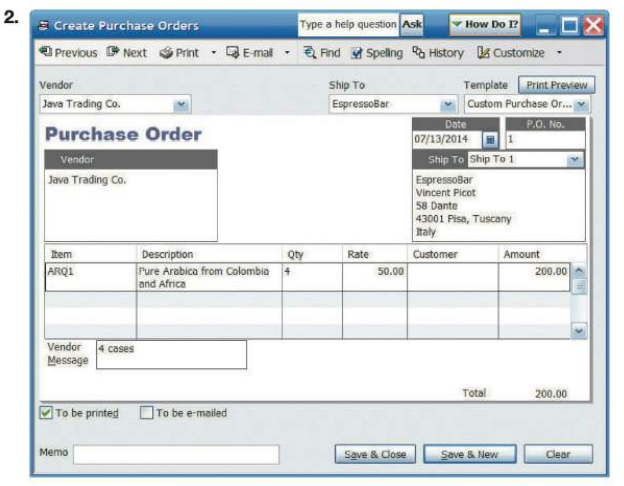Image resolution: width=624 pixels, height=486 pixels.
Task: Open the calendar date picker
Action: click(491, 140)
